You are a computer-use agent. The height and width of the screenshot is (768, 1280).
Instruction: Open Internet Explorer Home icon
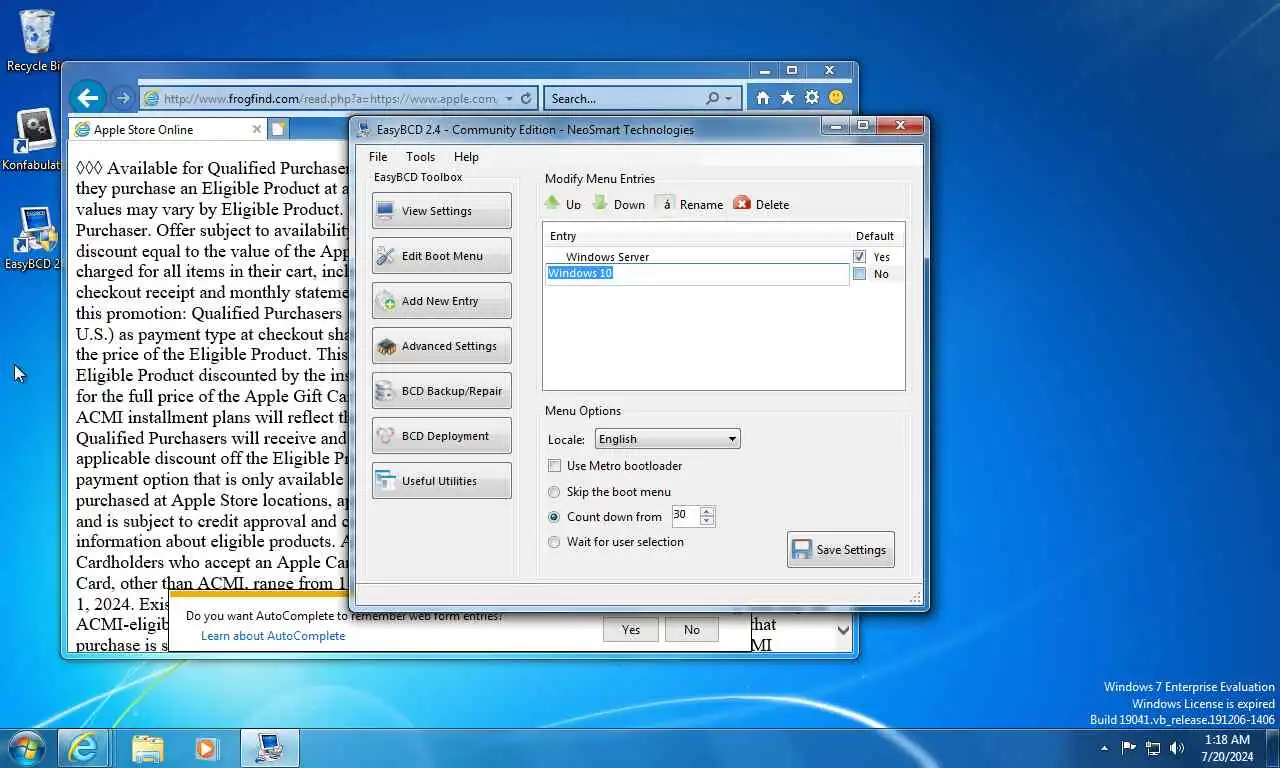763,97
